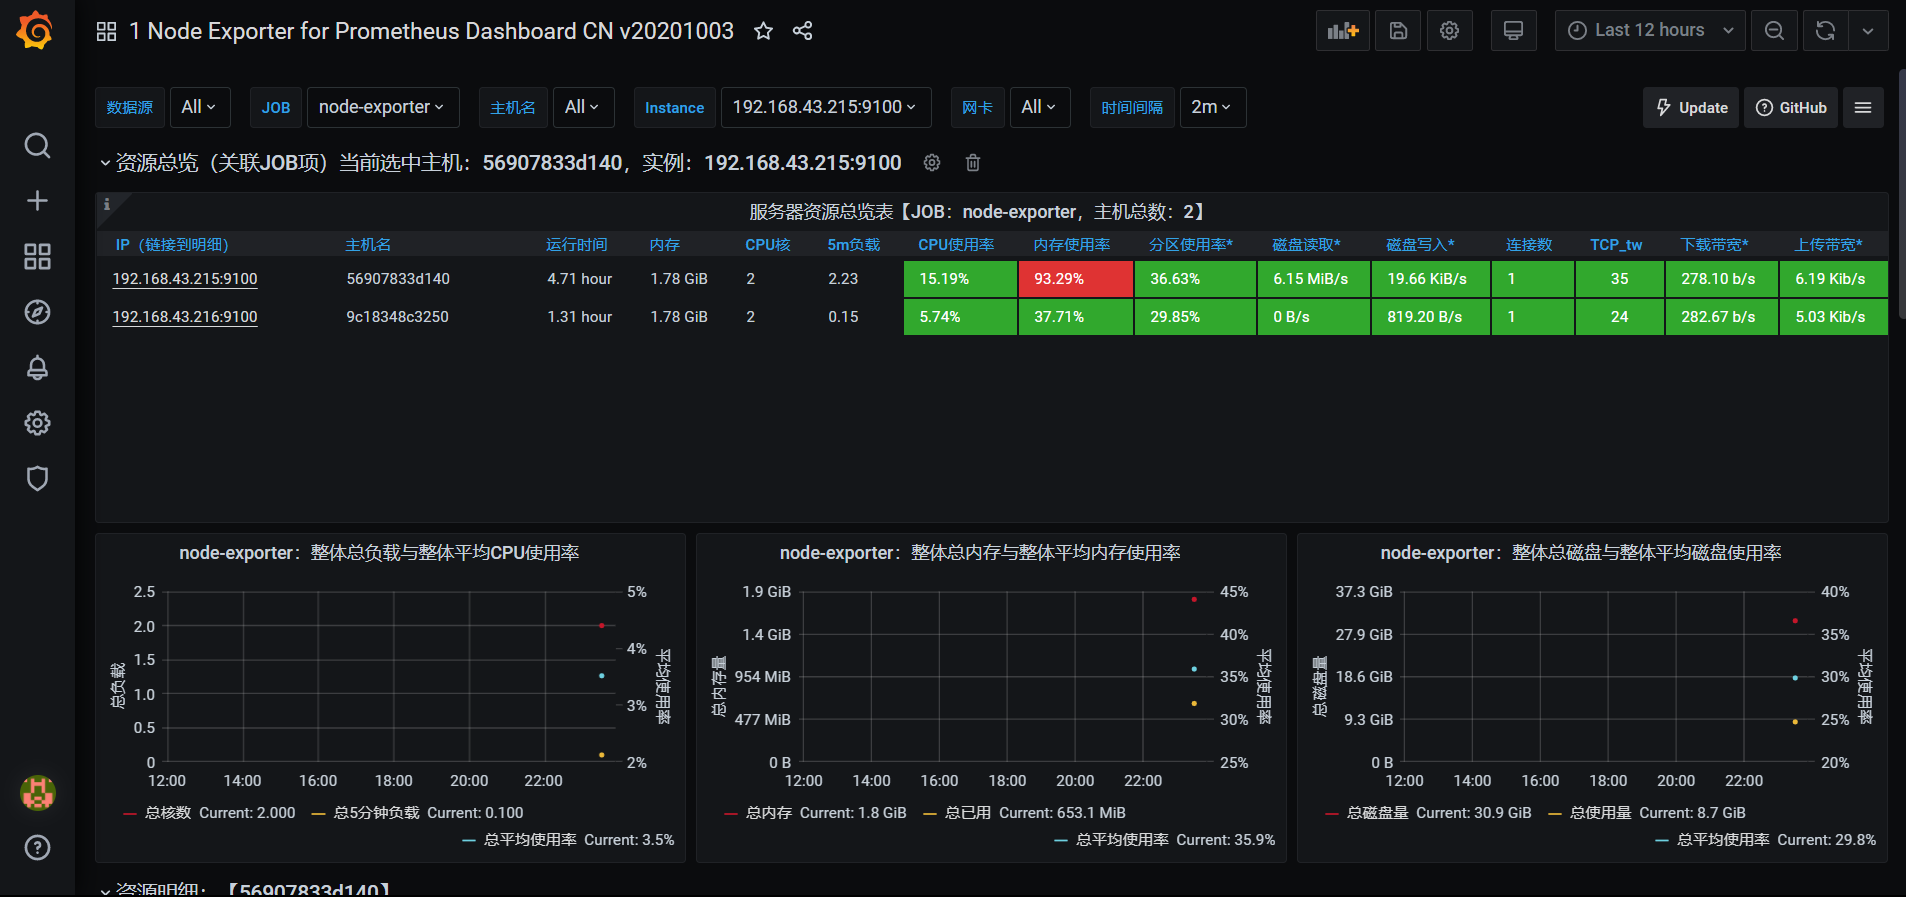Open 192.168.43.215:9100 detail link
Viewport: 1906px width, 897px height.
(185, 279)
